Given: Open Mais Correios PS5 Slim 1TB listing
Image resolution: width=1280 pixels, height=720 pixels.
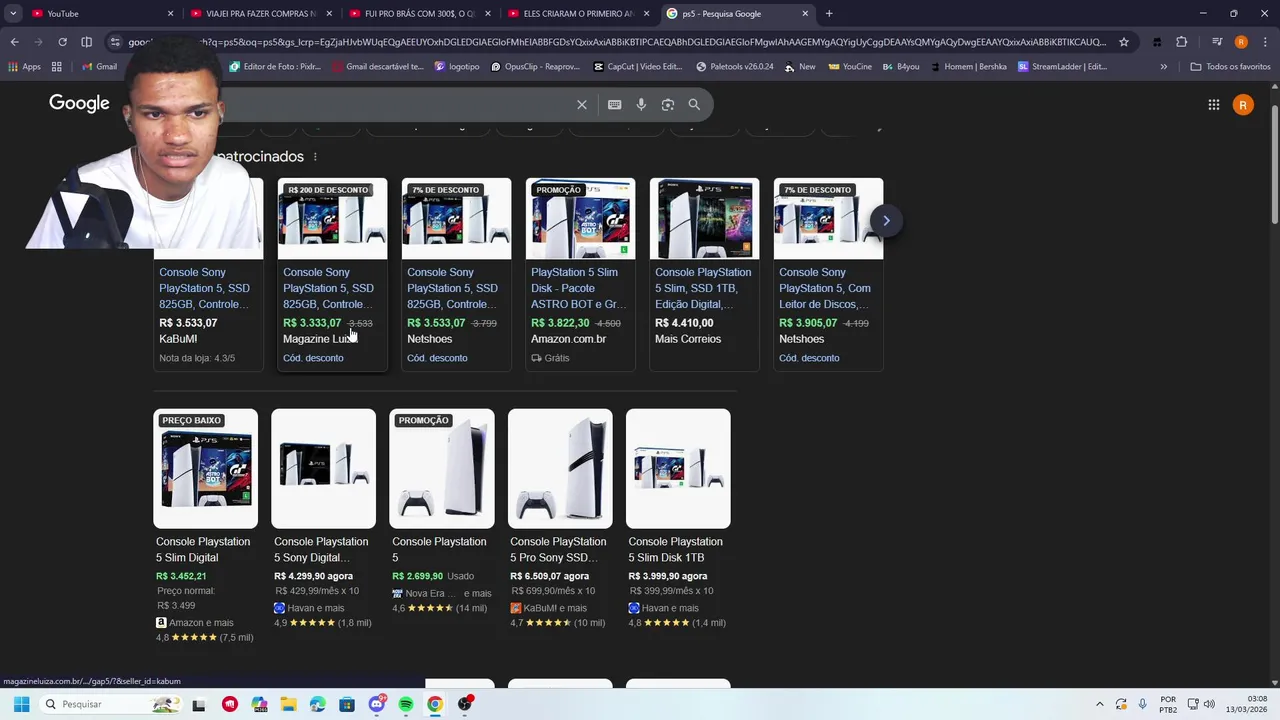Looking at the screenshot, I should pos(704,274).
